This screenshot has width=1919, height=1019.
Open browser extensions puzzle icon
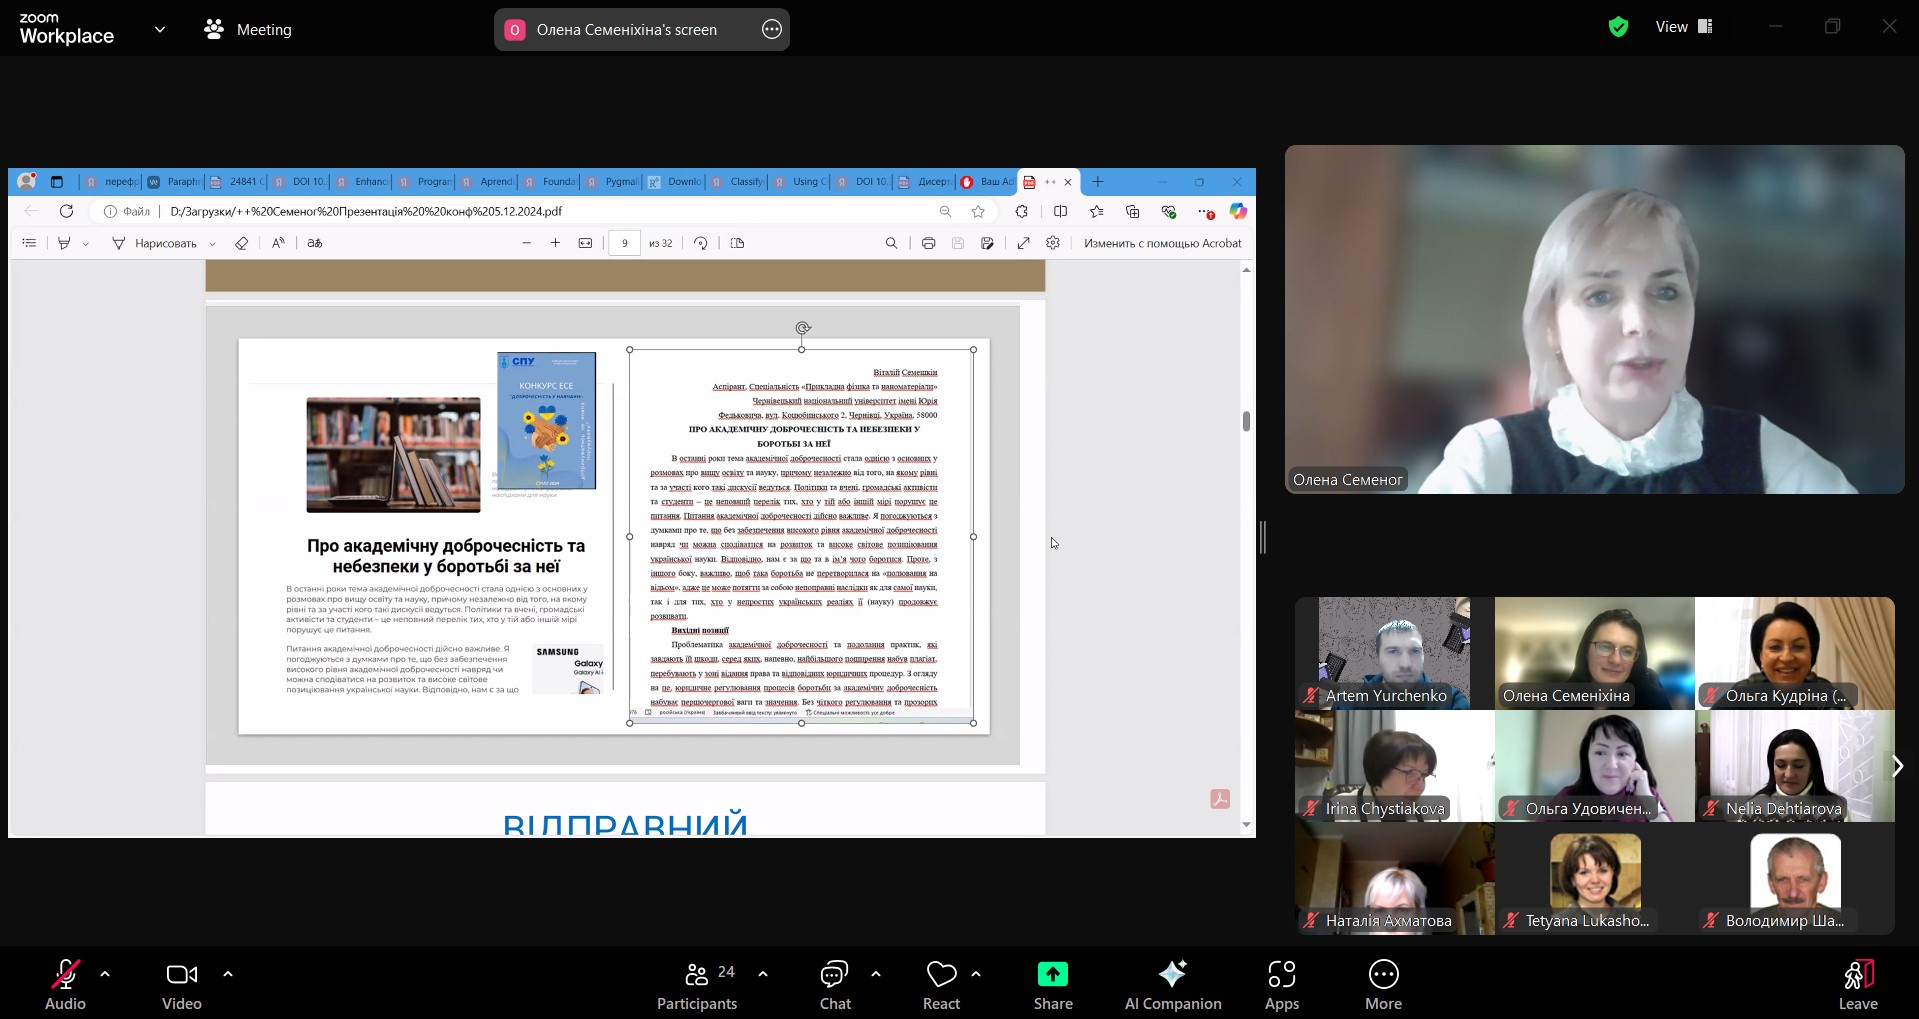(1021, 211)
